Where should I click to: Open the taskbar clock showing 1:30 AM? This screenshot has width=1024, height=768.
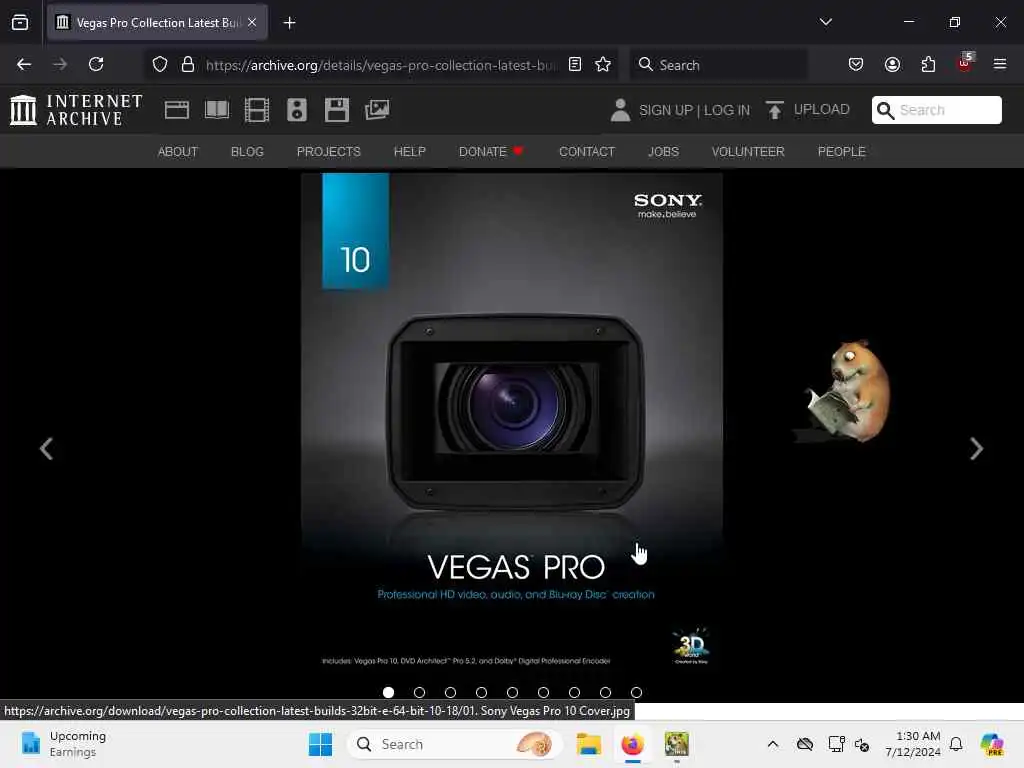click(913, 744)
